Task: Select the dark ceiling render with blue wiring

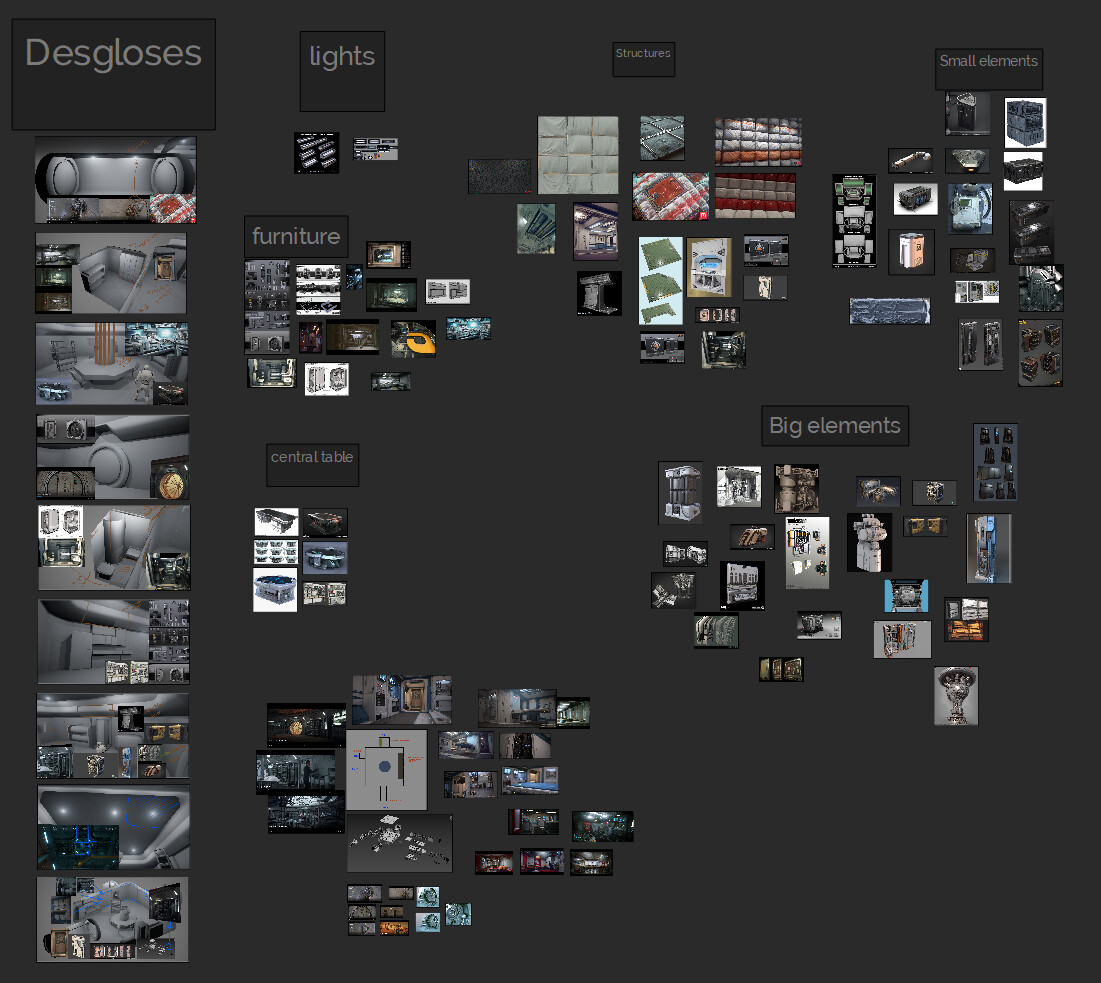Action: pos(113,827)
